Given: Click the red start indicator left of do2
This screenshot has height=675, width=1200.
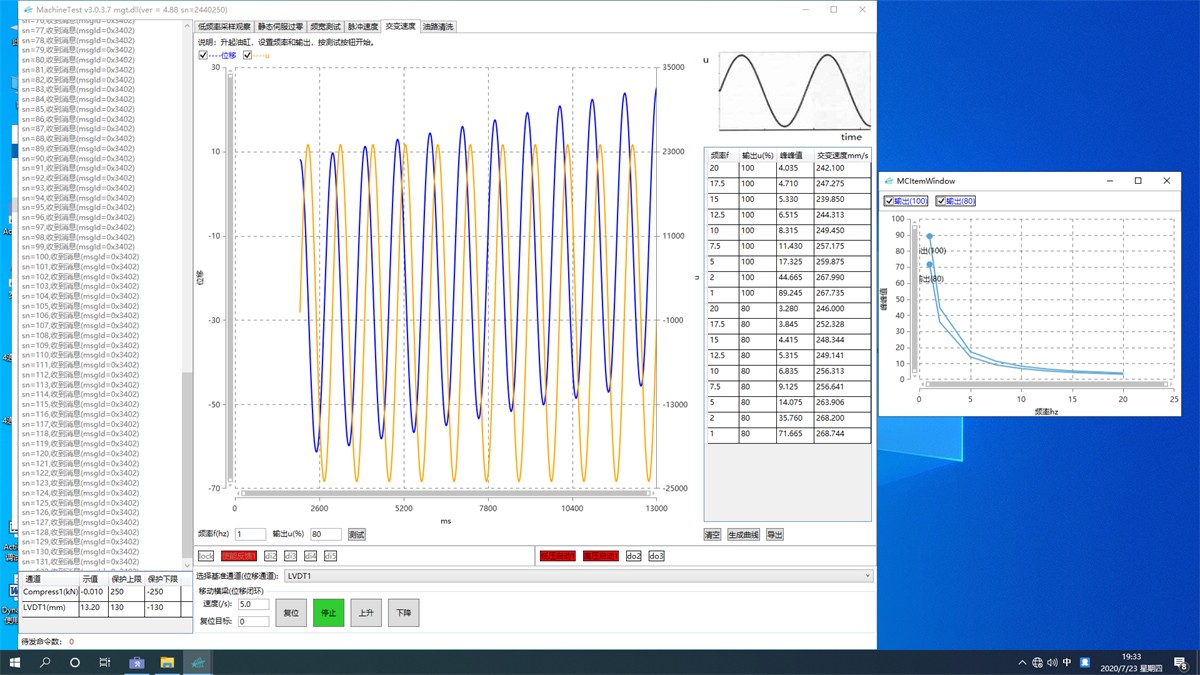Looking at the screenshot, I should 600,556.
